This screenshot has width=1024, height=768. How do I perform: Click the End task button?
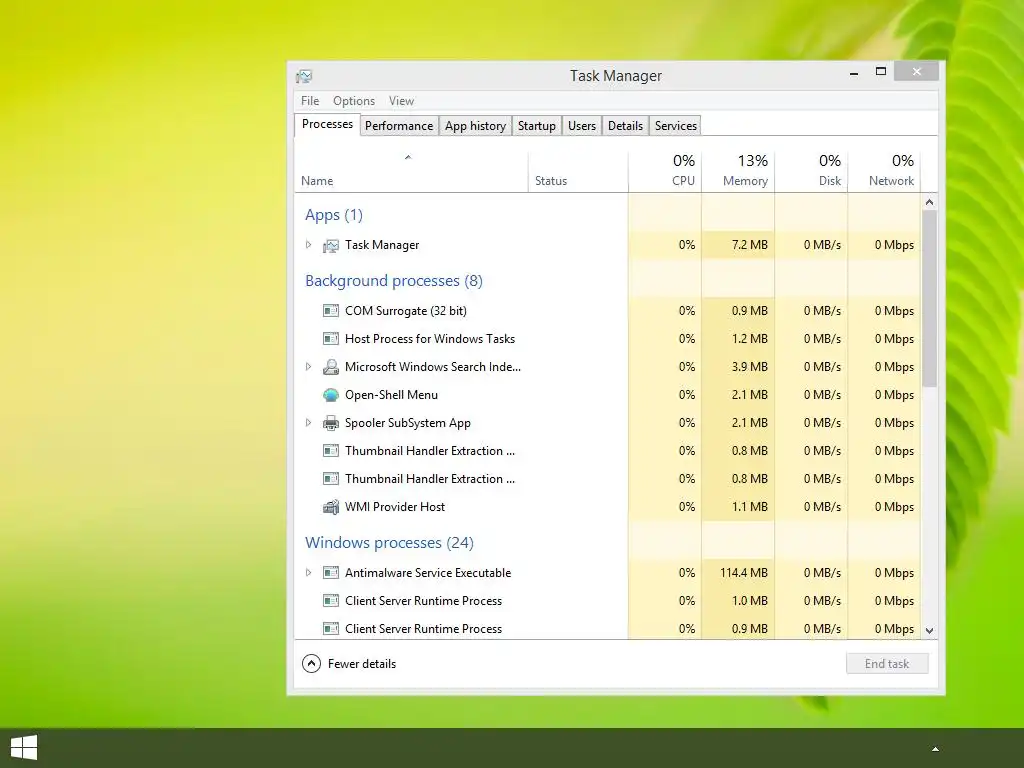pyautogui.click(x=887, y=664)
